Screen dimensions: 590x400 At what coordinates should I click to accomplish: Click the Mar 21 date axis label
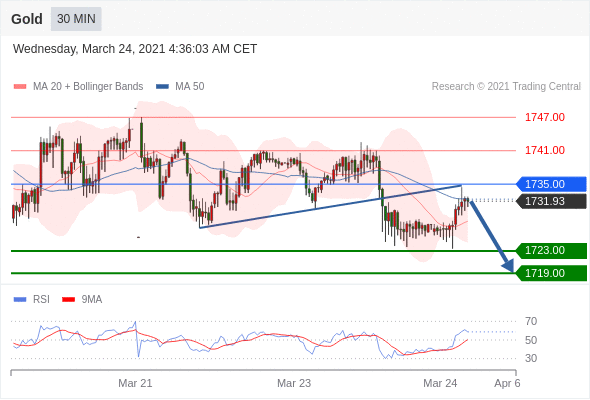(x=135, y=383)
